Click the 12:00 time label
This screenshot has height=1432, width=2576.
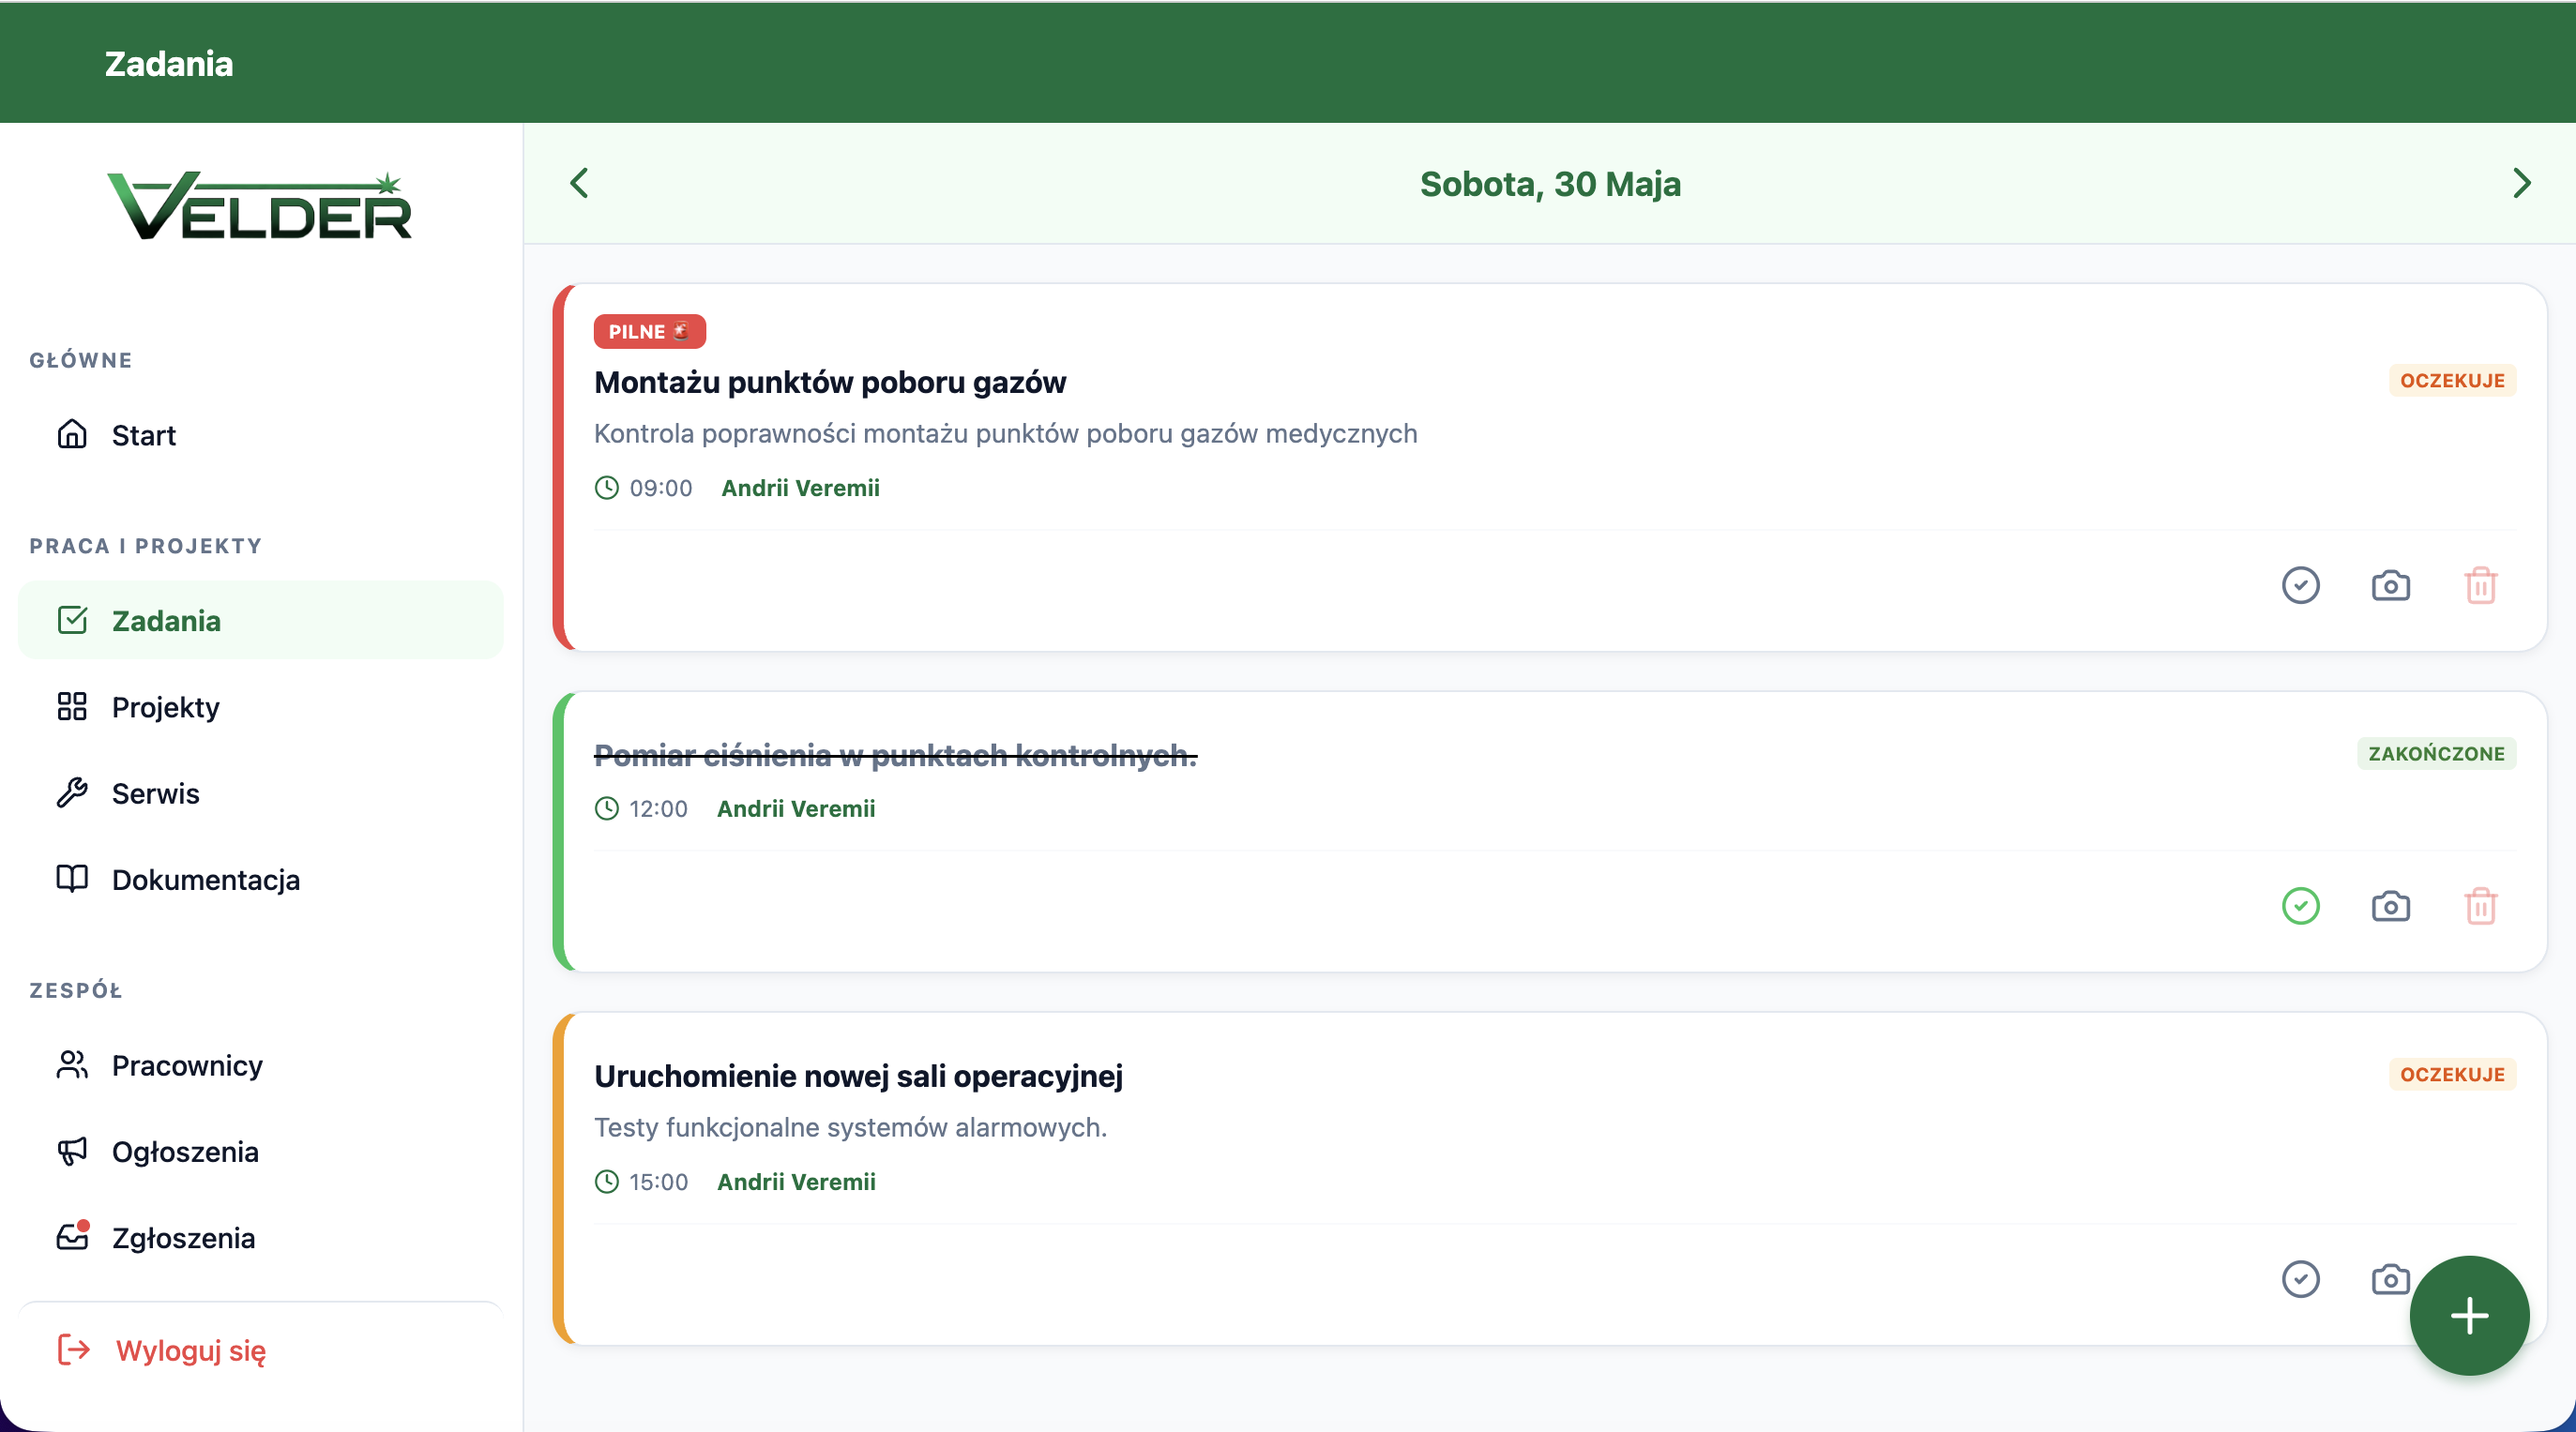point(658,809)
